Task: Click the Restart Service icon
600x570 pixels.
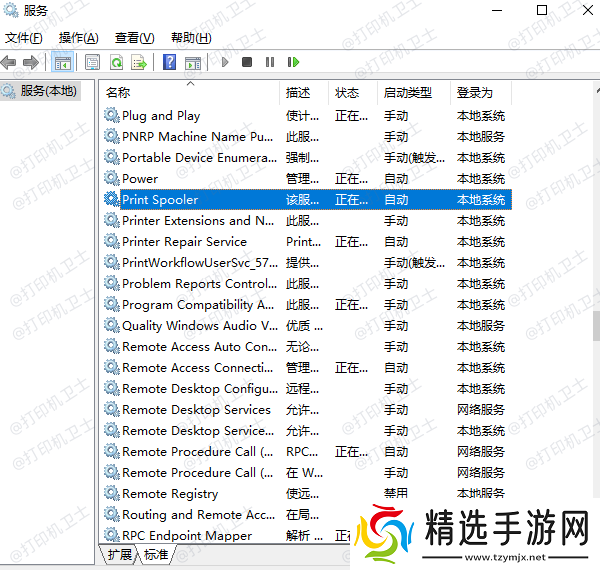Action: click(x=293, y=62)
